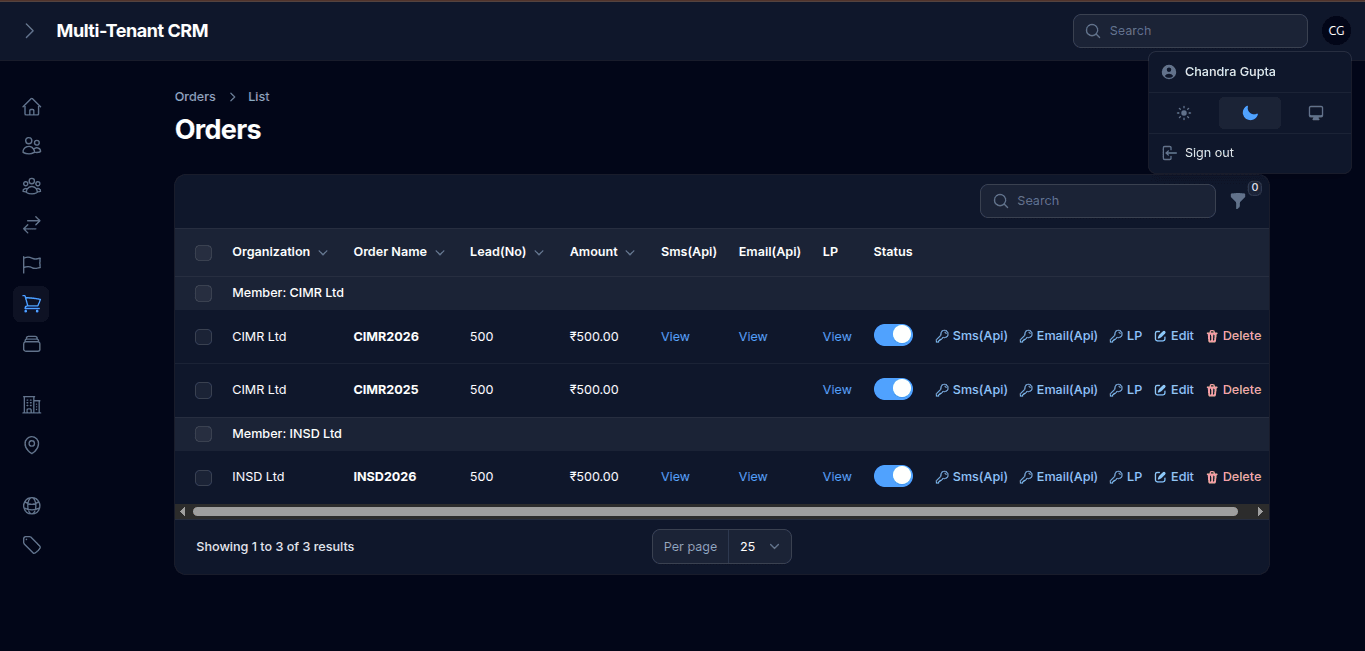Check the Member: CIMR Ltd group checkbox
The width and height of the screenshot is (1365, 651).
(203, 293)
